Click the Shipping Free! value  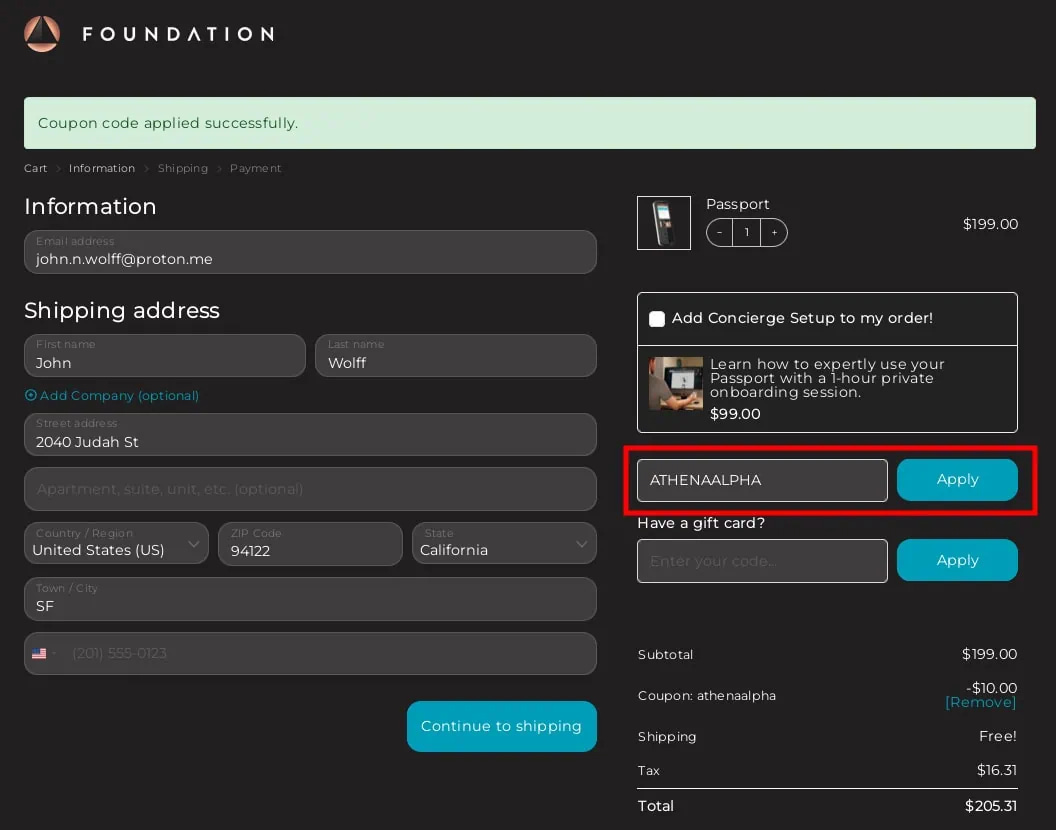pyautogui.click(x=997, y=736)
